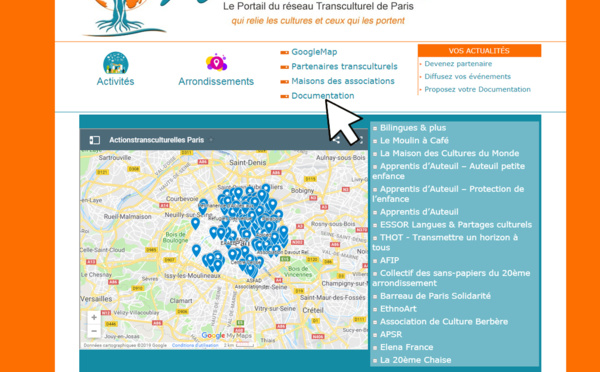600x372 pixels.
Task: Go to Partenaires transculturels
Action: [x=344, y=67]
